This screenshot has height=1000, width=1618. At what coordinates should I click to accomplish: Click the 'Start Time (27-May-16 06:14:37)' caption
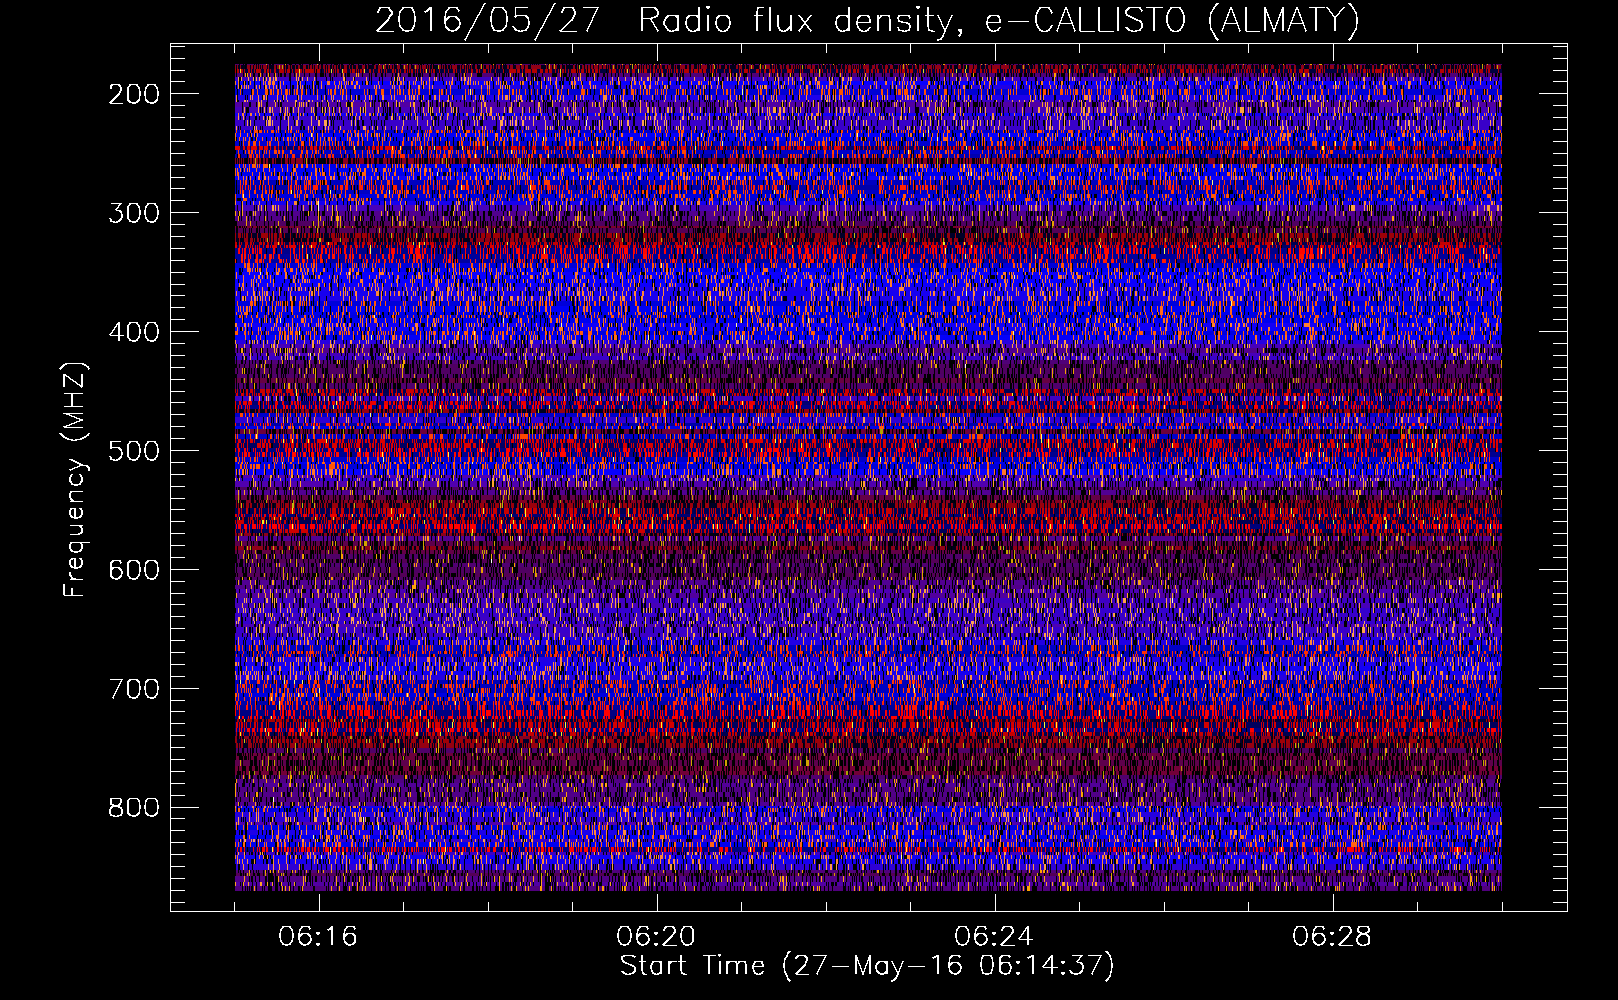[867, 966]
